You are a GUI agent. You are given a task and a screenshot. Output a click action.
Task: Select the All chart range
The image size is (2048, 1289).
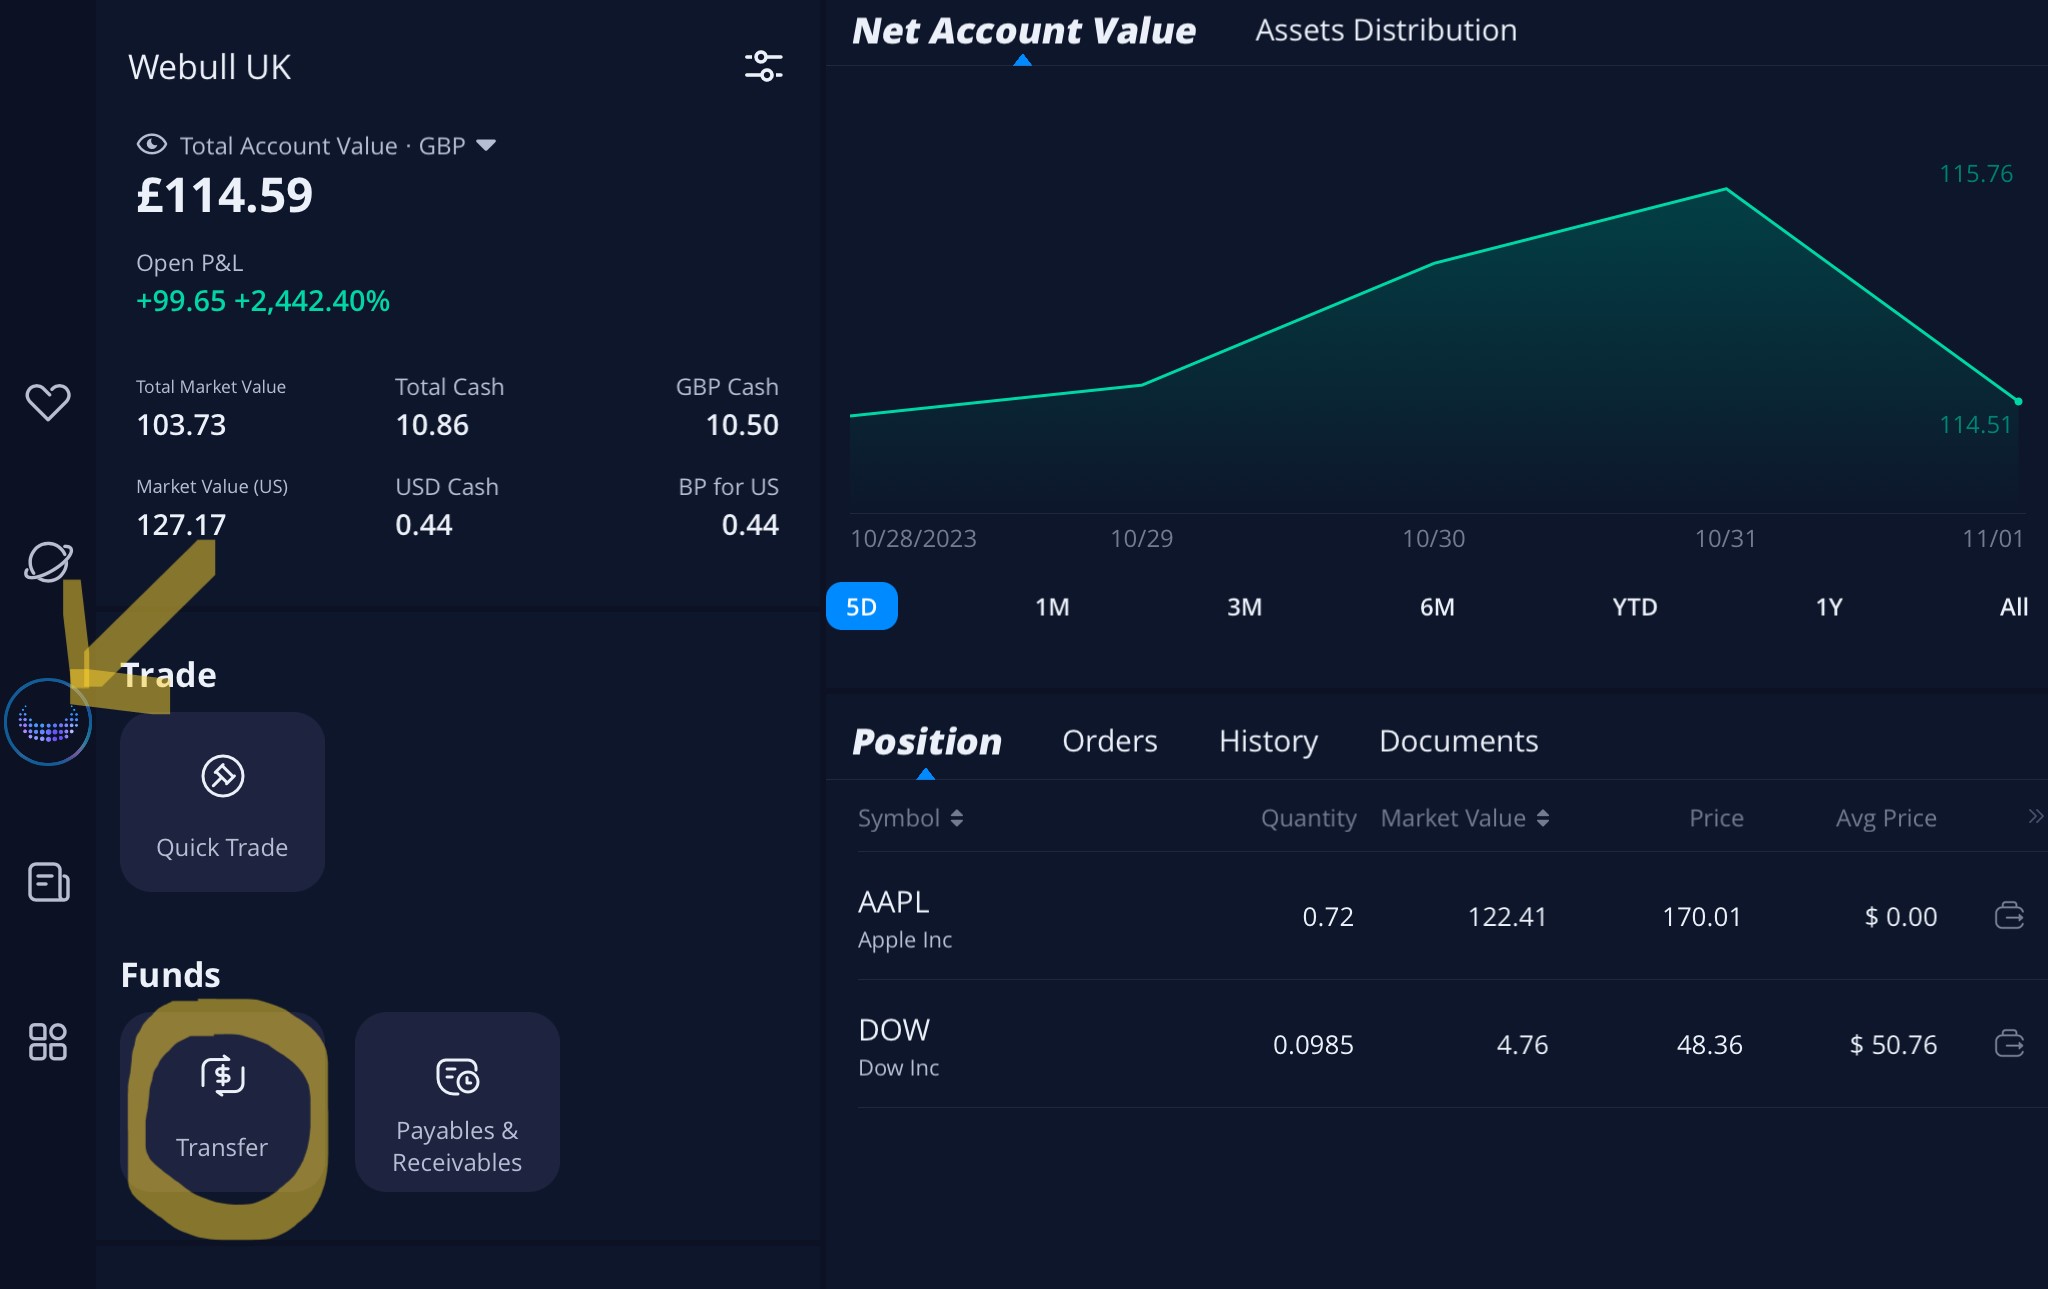click(x=2014, y=607)
